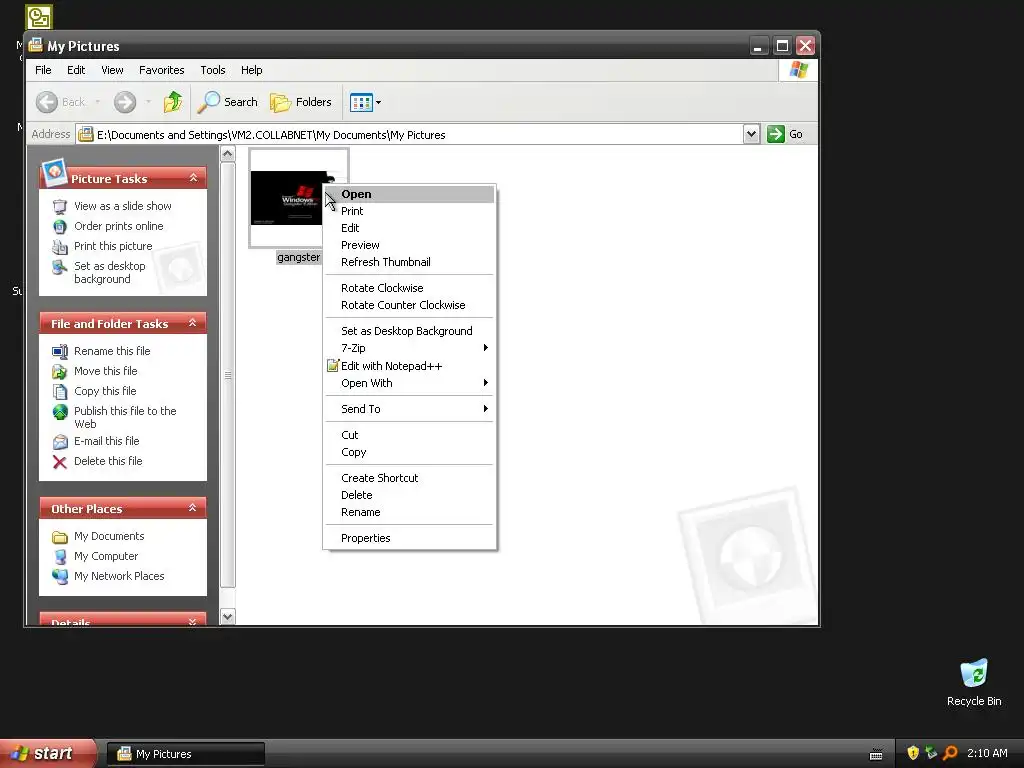
Task: Collapse the Picture Tasks panel
Action: click(193, 178)
